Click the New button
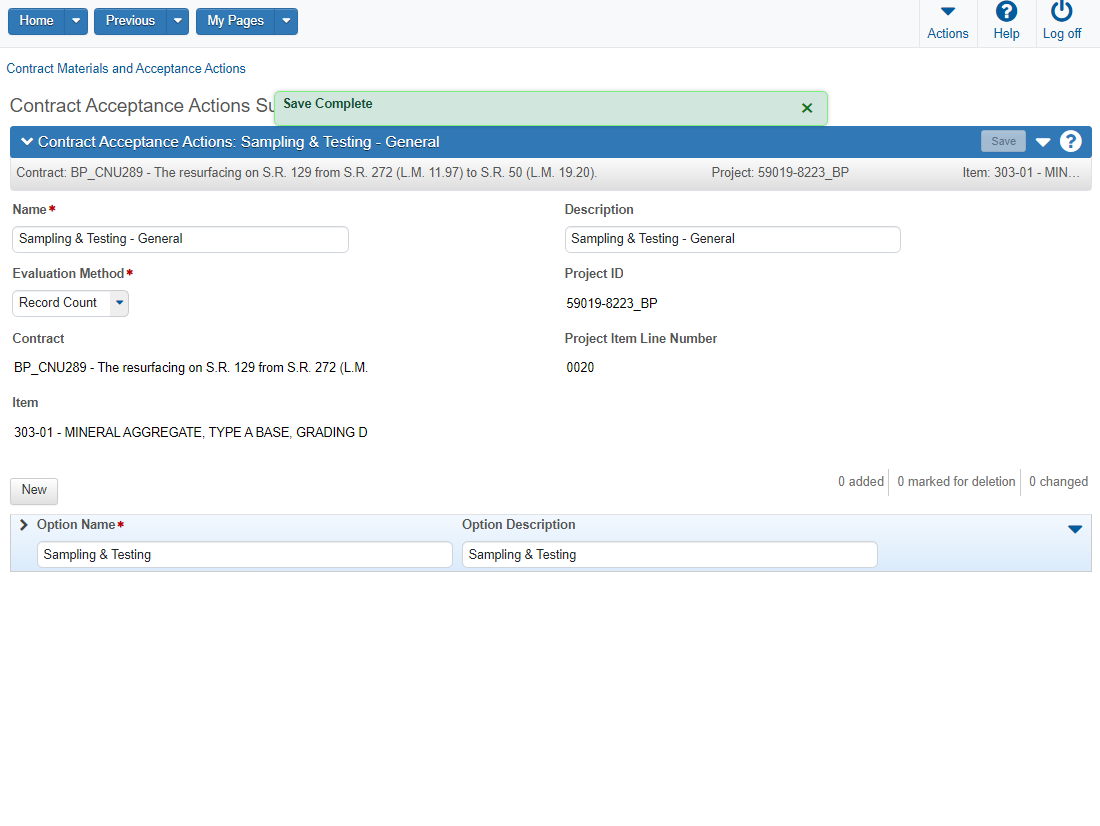This screenshot has height=826, width=1100. coord(34,490)
